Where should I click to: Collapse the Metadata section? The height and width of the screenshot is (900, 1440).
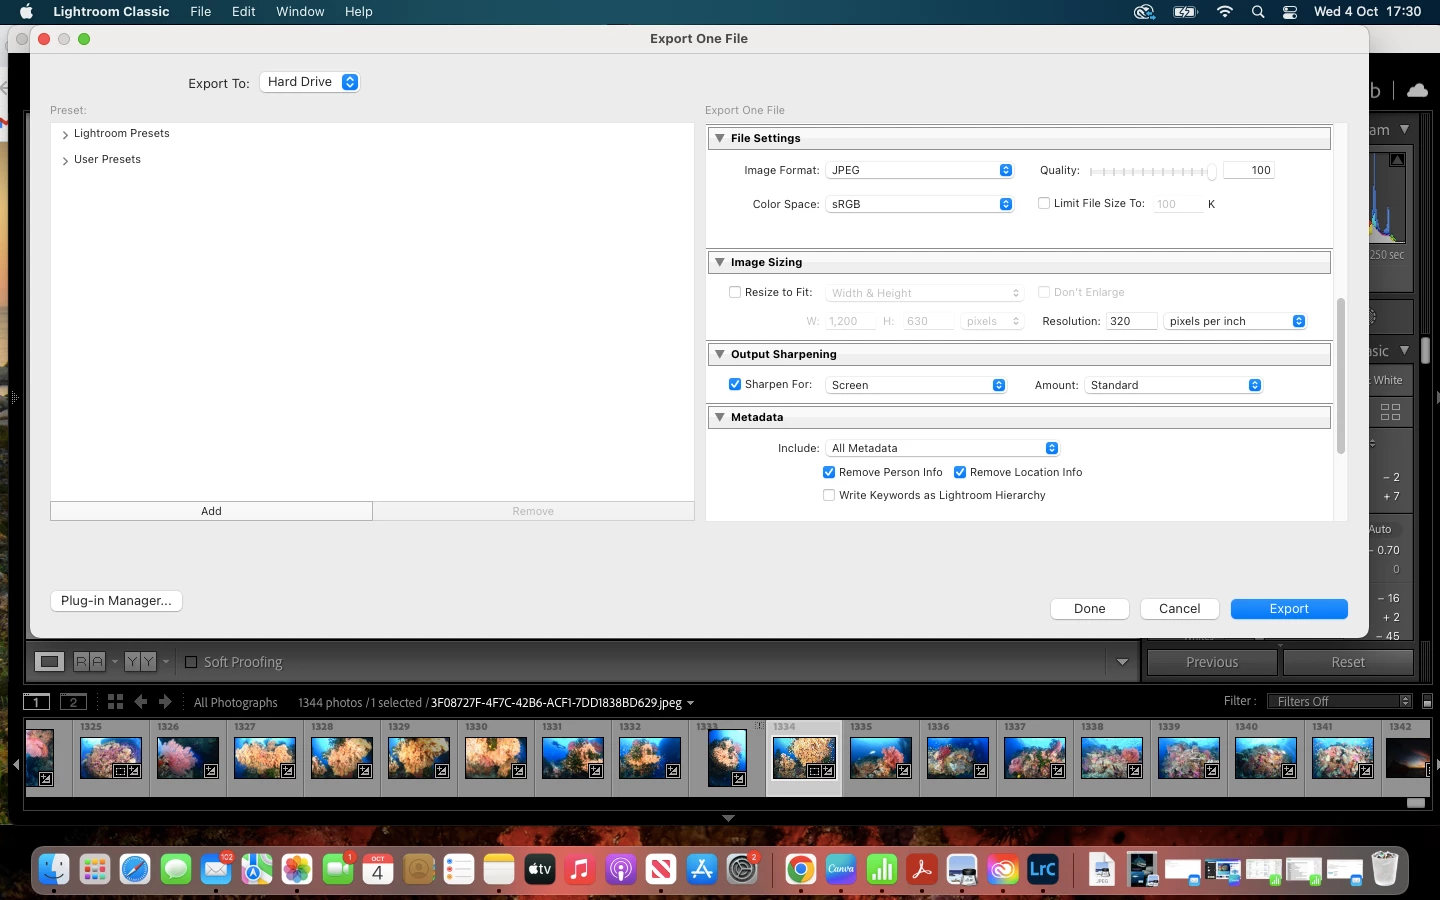(x=719, y=417)
